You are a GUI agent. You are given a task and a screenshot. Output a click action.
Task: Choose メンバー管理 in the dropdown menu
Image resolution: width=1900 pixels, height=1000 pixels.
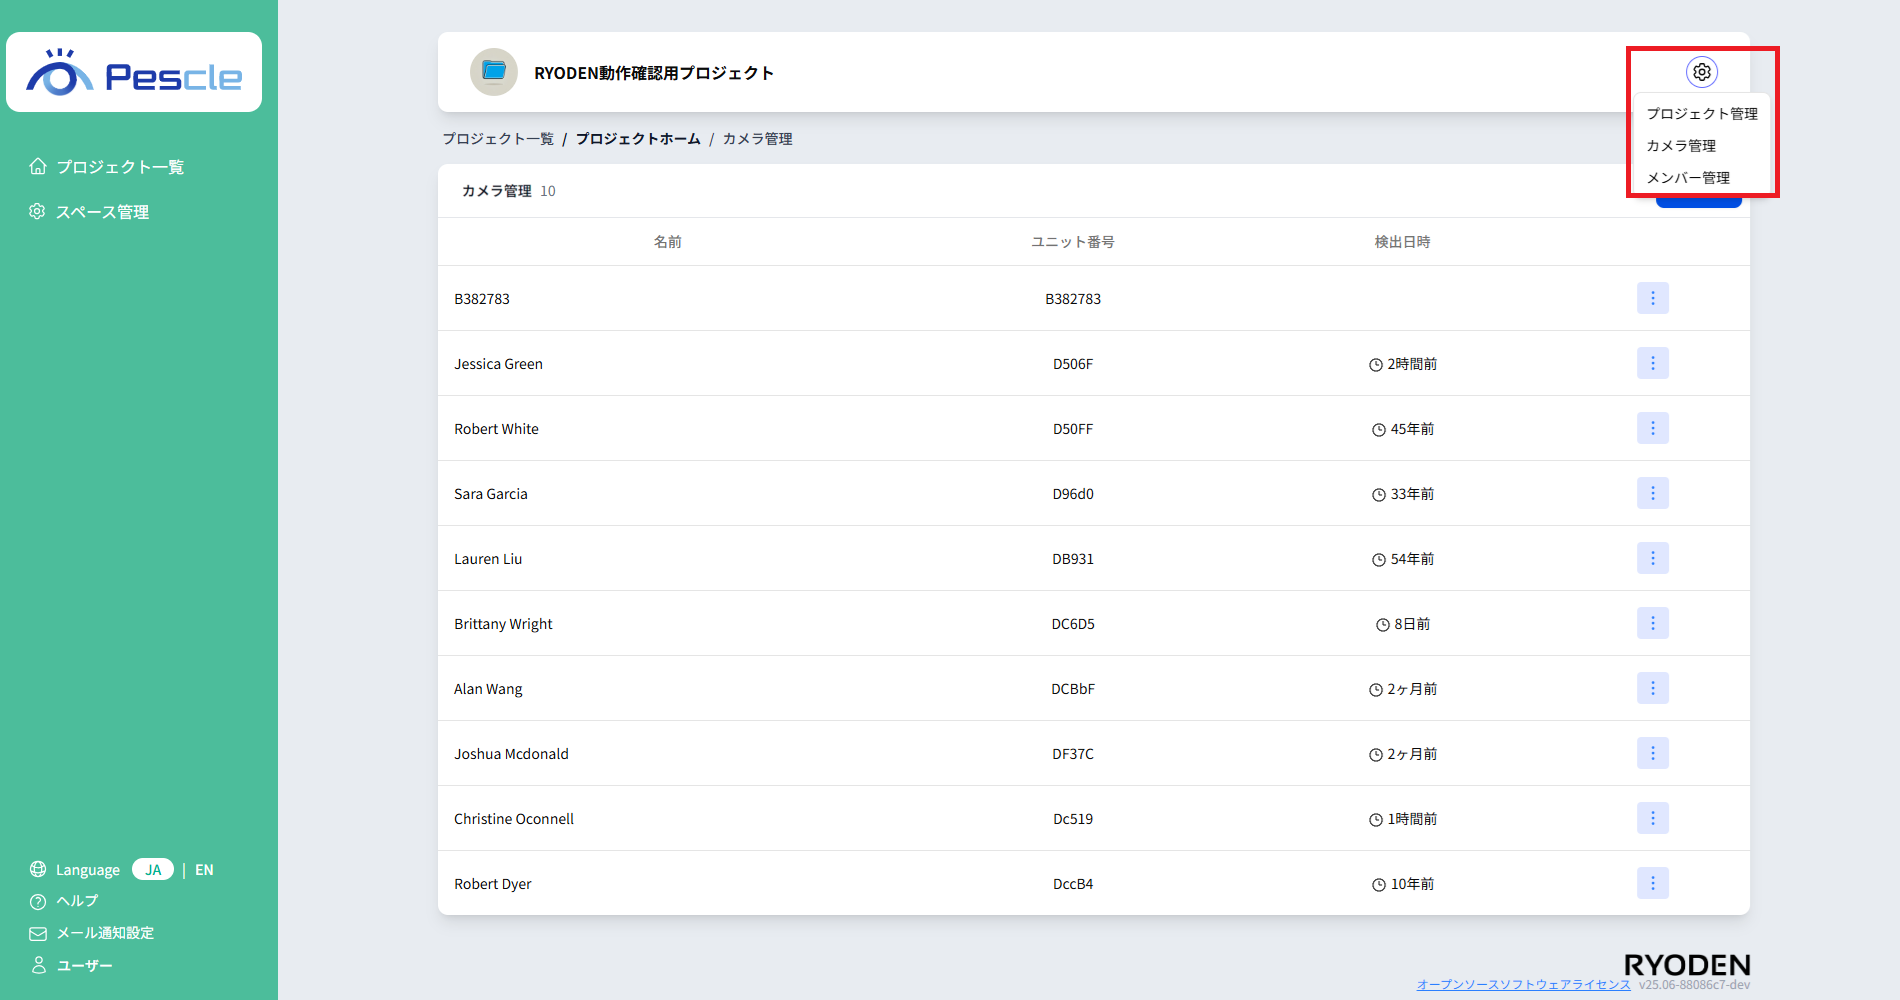coord(1688,178)
